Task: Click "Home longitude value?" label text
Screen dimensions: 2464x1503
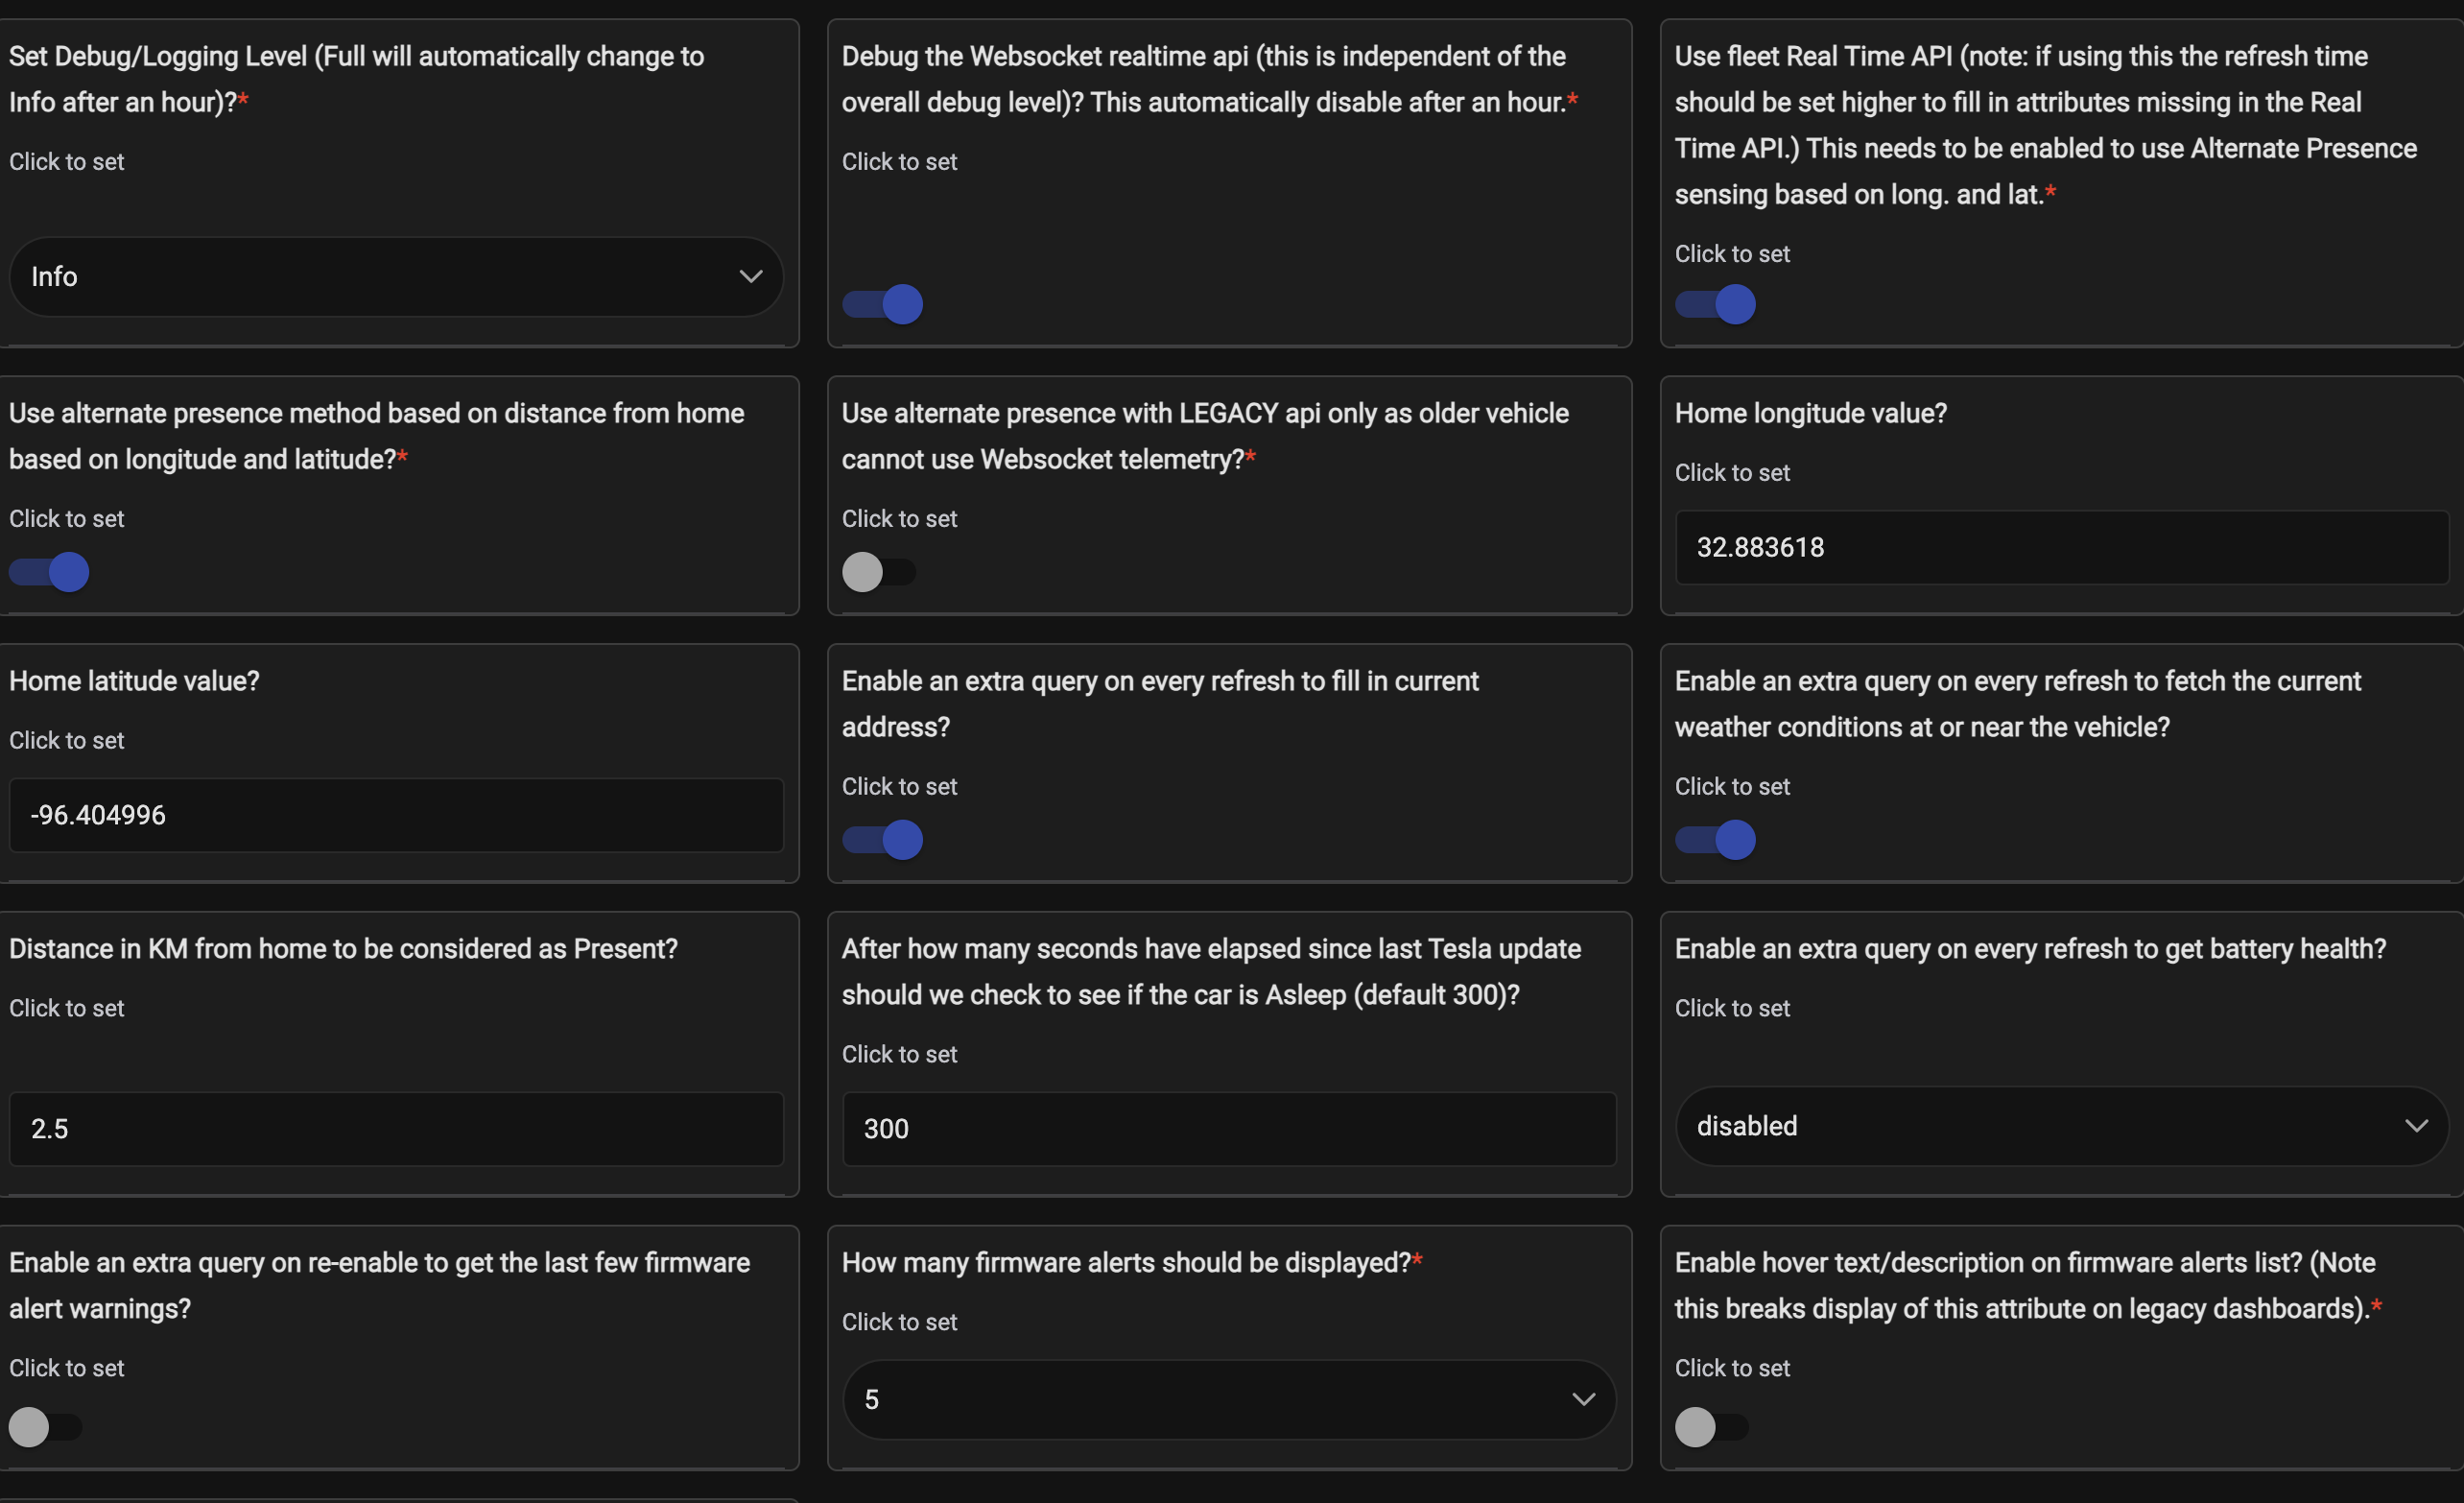Action: (1810, 413)
